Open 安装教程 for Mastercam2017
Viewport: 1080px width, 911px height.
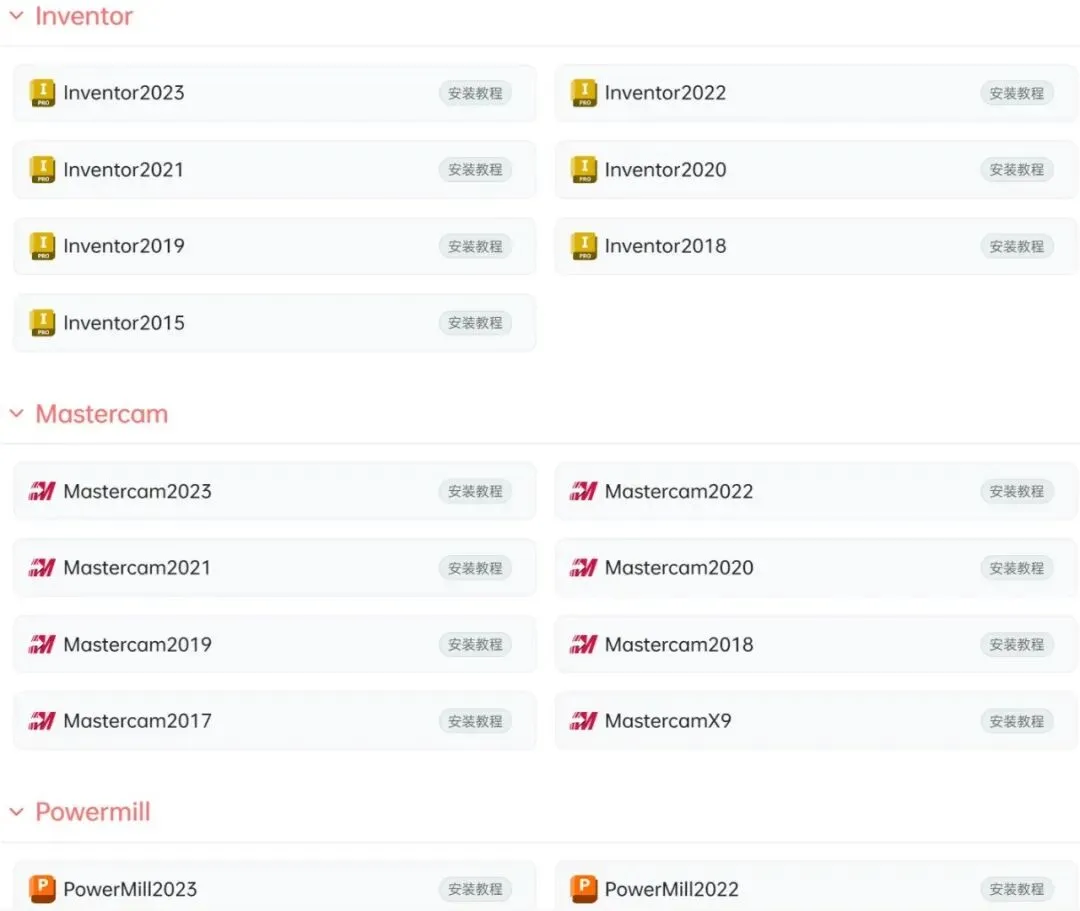[475, 721]
